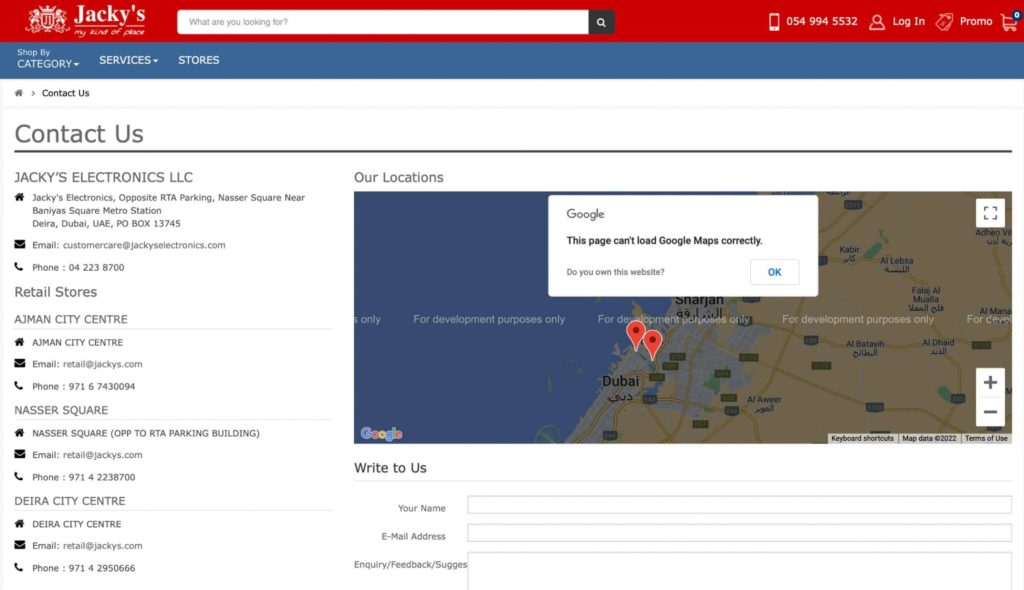Click the retail@jackys.com email under Deira City Centre
Screen dimensions: 1024x590
[x=103, y=546]
